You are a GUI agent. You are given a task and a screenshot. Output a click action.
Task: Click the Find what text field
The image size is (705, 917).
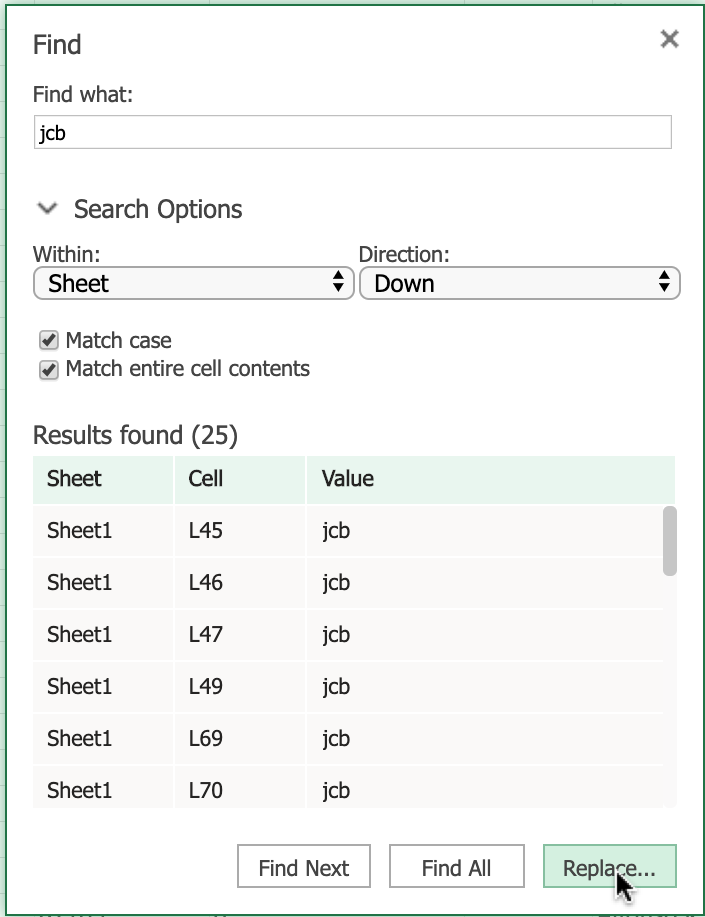(352, 133)
